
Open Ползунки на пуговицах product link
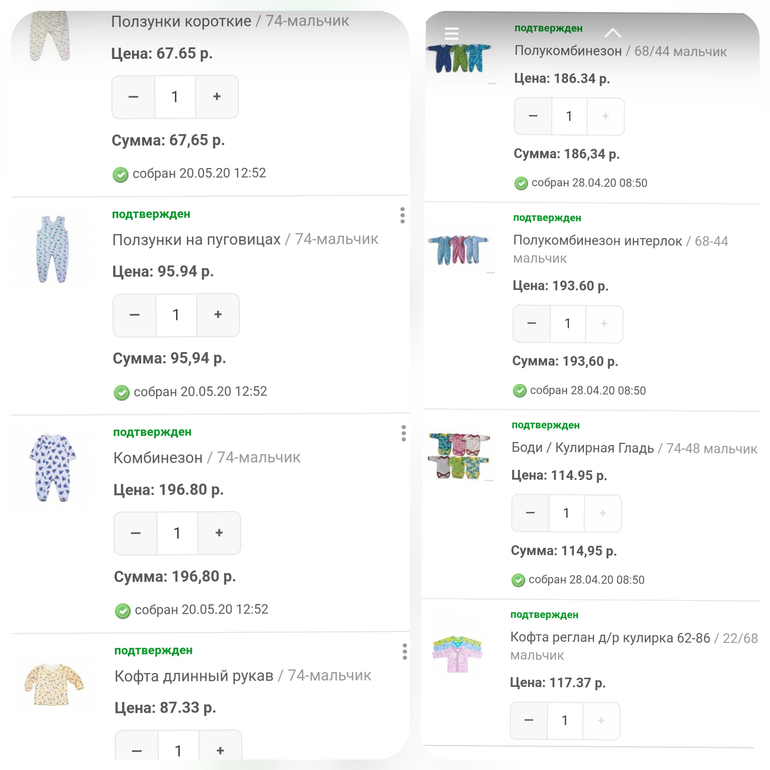pos(197,240)
